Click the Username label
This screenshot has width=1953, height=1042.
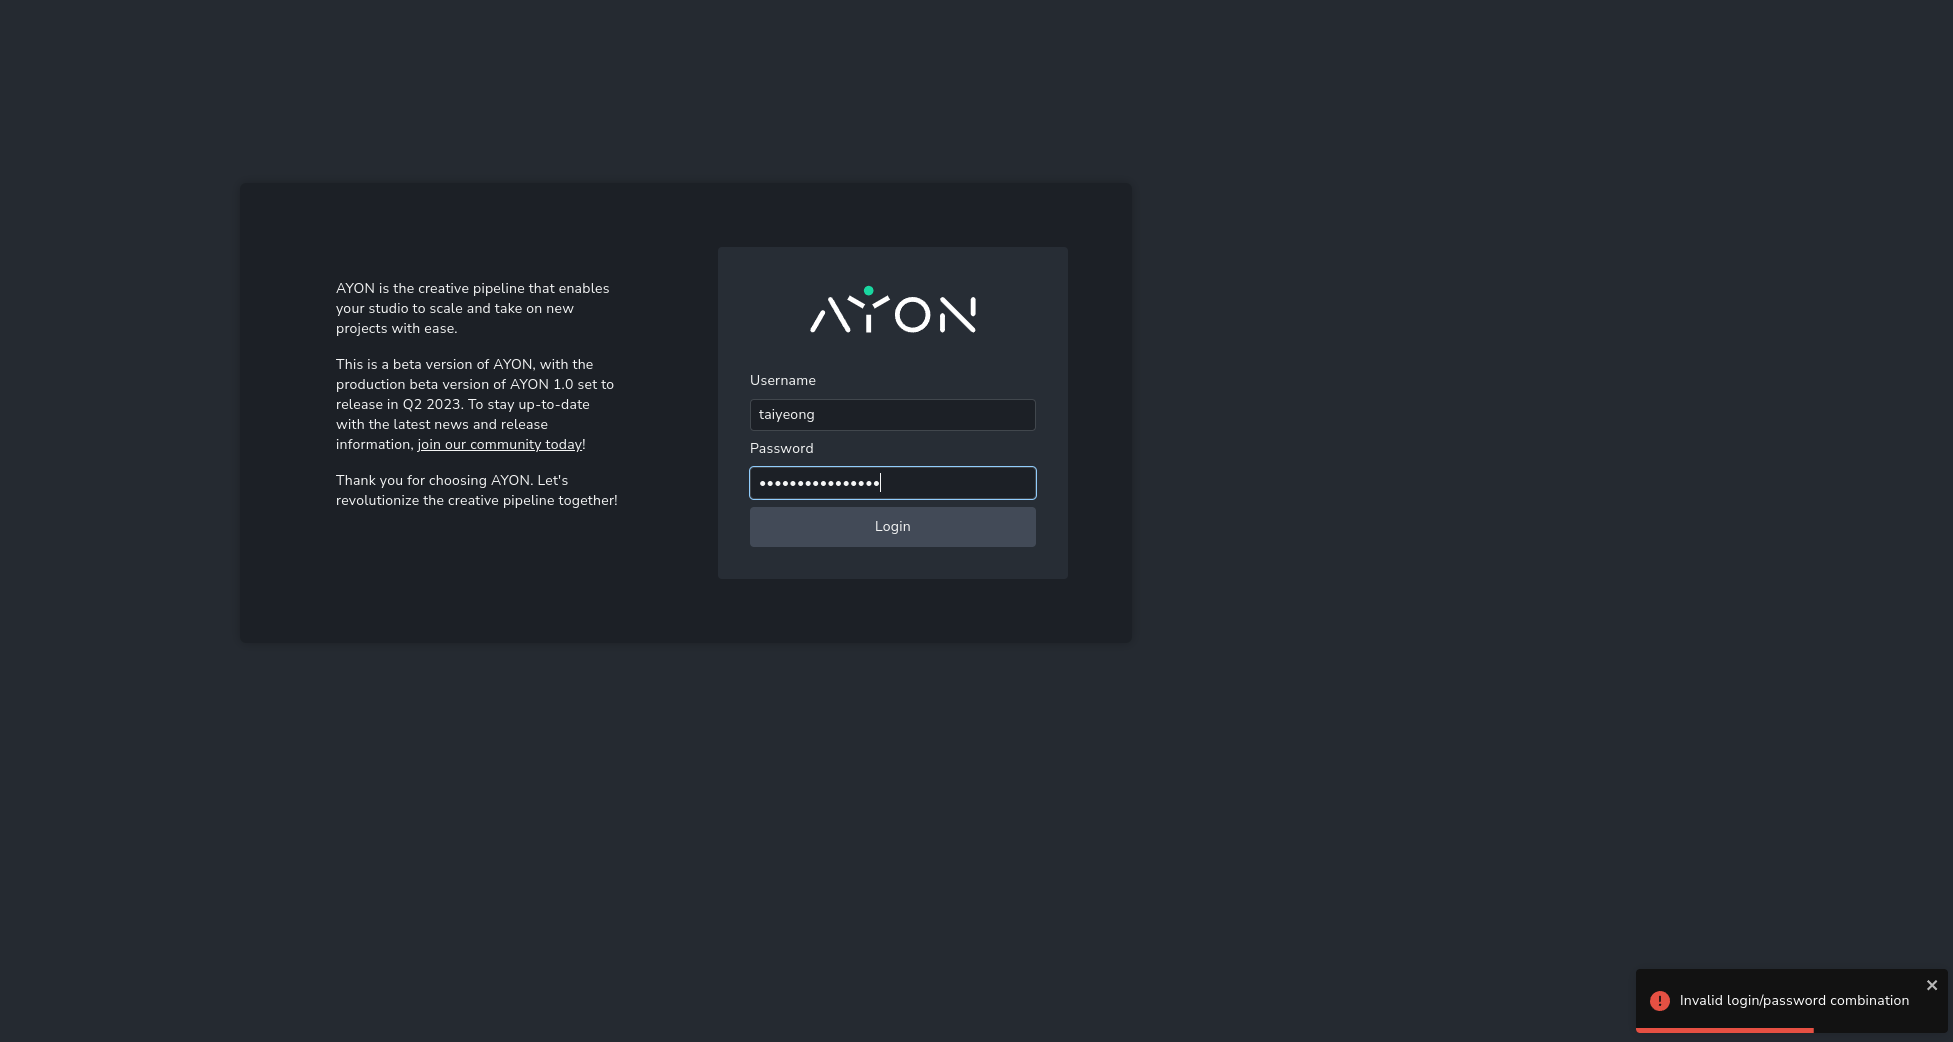[783, 381]
